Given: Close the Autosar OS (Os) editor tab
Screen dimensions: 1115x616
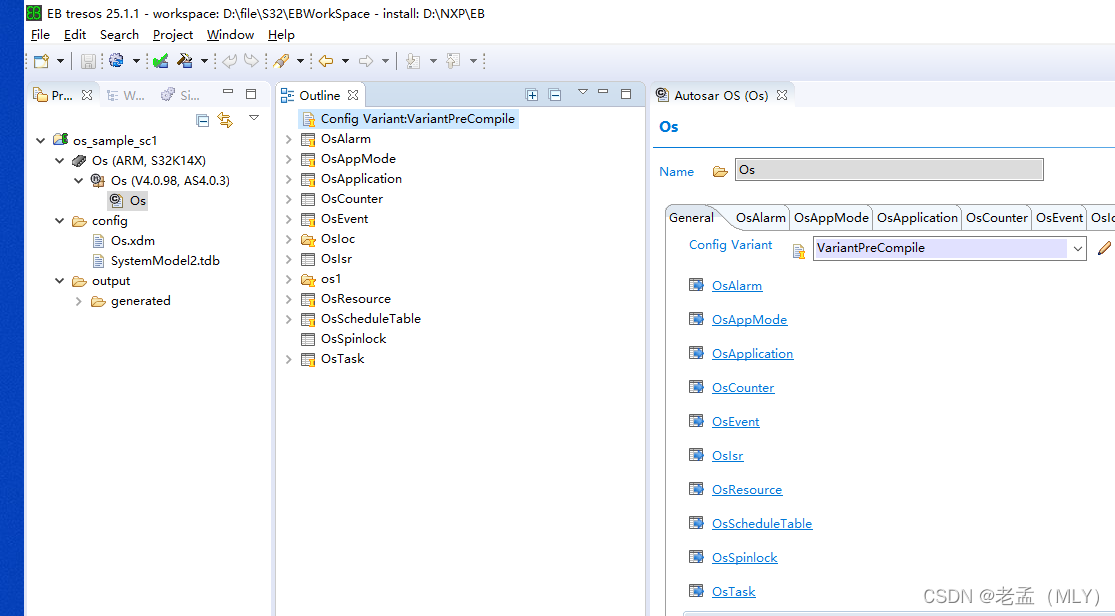Looking at the screenshot, I should pyautogui.click(x=782, y=95).
